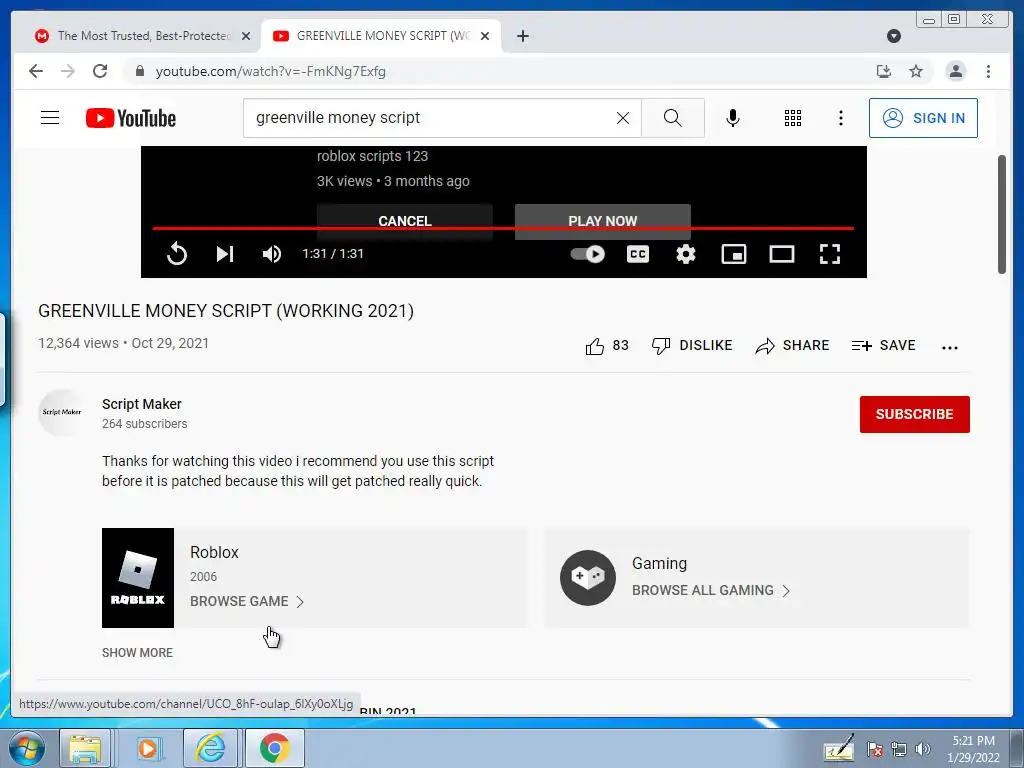The height and width of the screenshot is (768, 1024).
Task: Expand the description with SHOW MORE
Action: pyautogui.click(x=137, y=652)
